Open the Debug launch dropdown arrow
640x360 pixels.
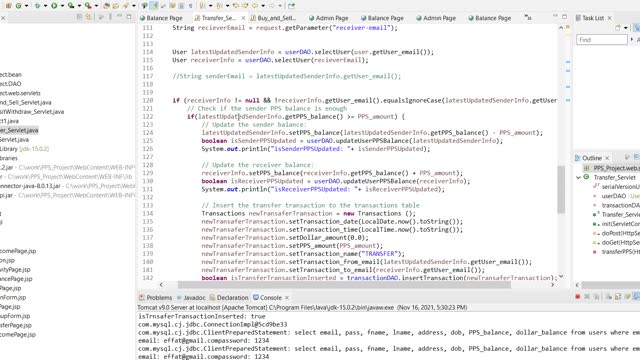(45, 6)
